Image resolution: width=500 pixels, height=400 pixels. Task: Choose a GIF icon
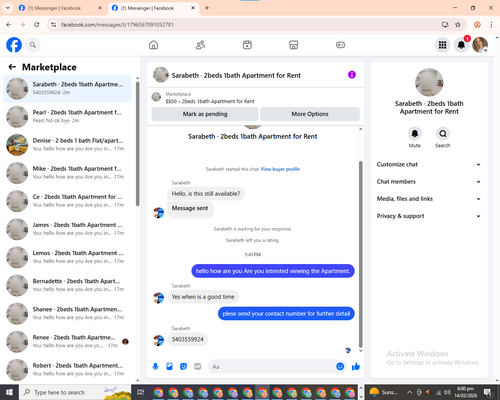tap(197, 367)
